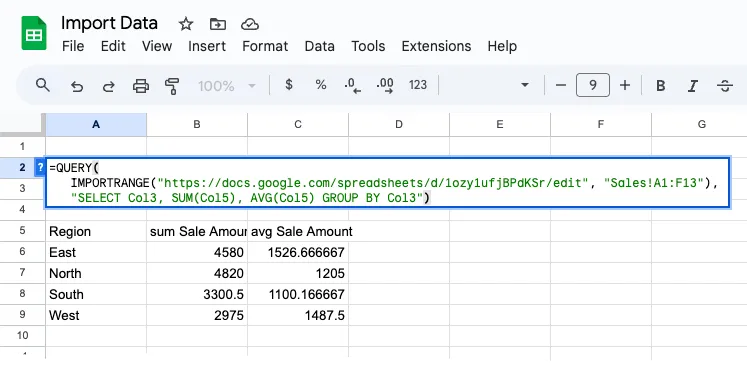The width and height of the screenshot is (747, 387).
Task: Open the Extensions menu
Action: point(436,46)
